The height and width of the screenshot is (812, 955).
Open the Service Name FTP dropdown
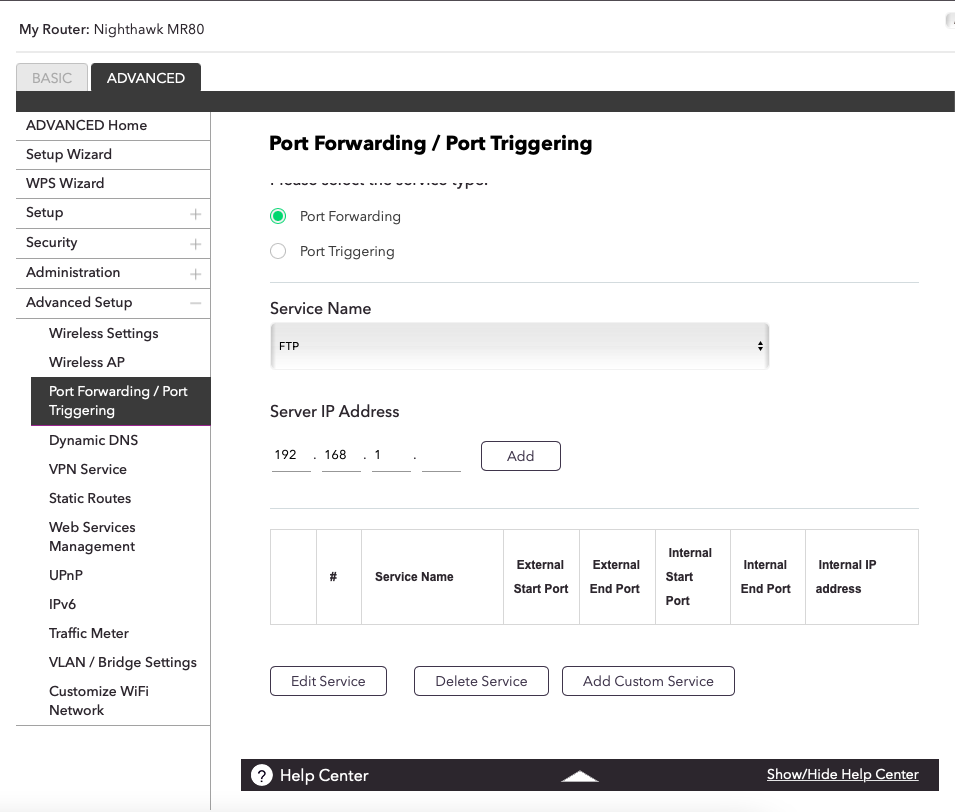point(519,346)
